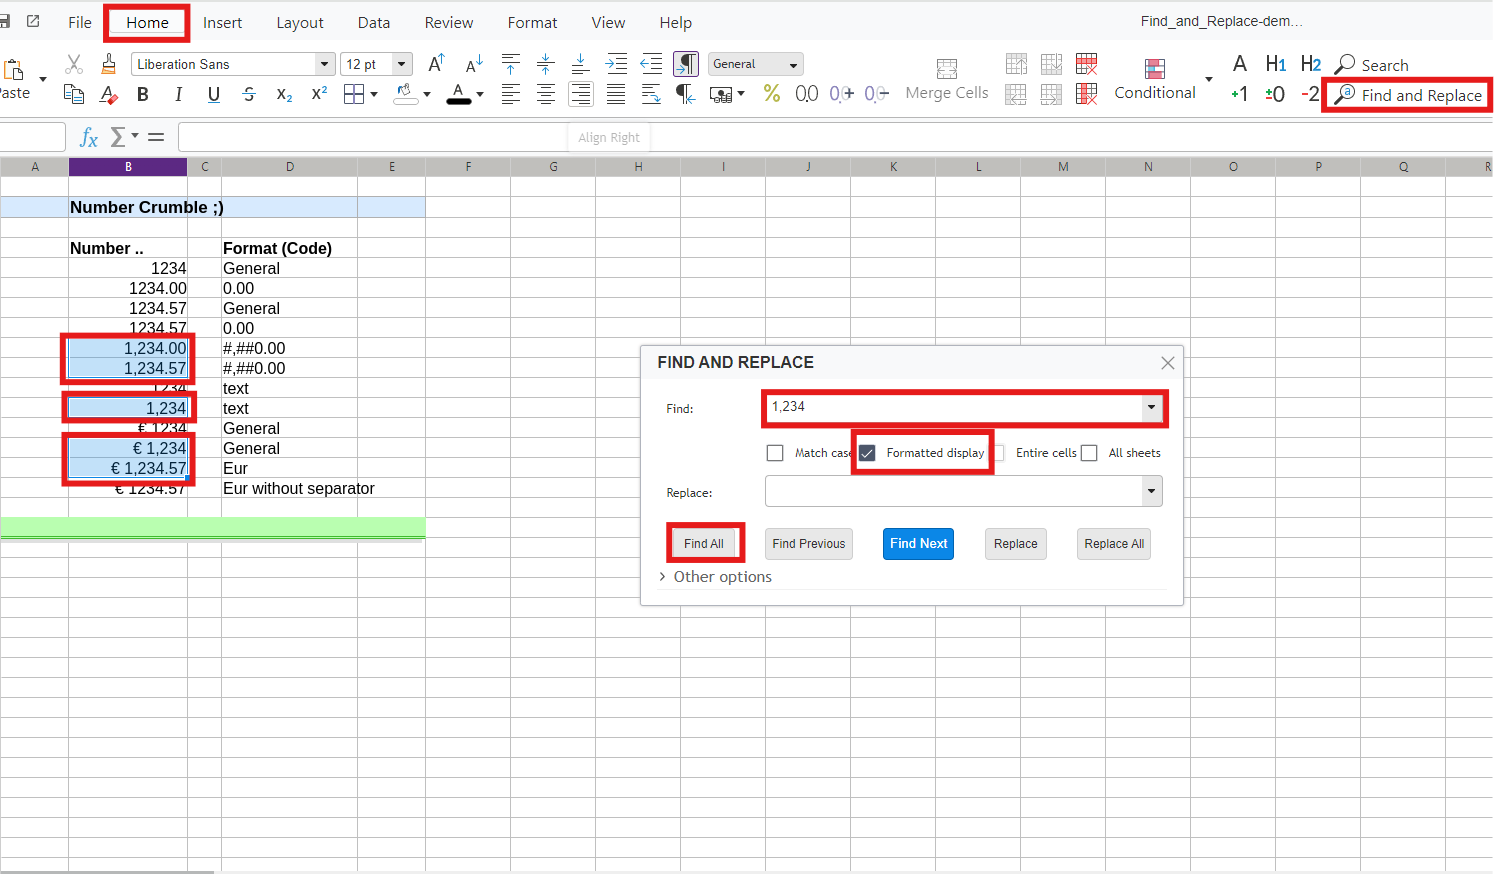Toggle bold formatting
The height and width of the screenshot is (874, 1494).
[143, 94]
